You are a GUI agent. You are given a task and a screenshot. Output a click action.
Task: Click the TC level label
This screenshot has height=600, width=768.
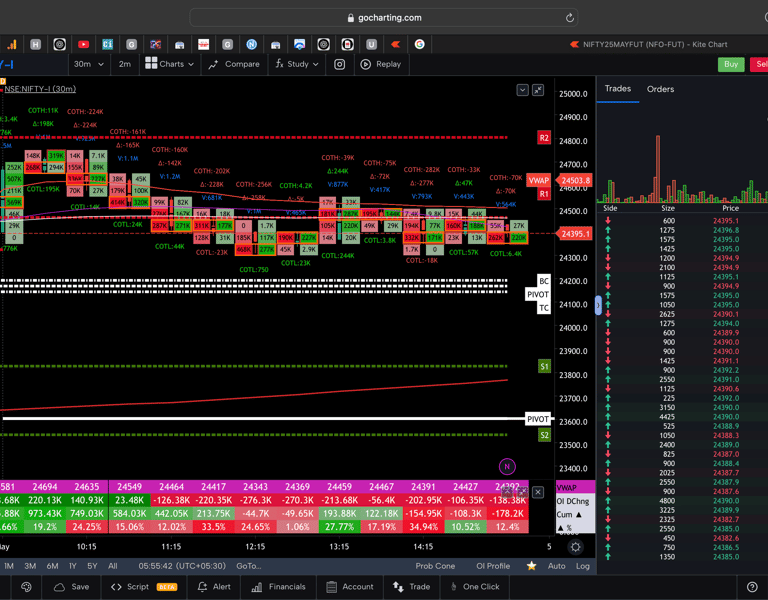[x=544, y=308]
